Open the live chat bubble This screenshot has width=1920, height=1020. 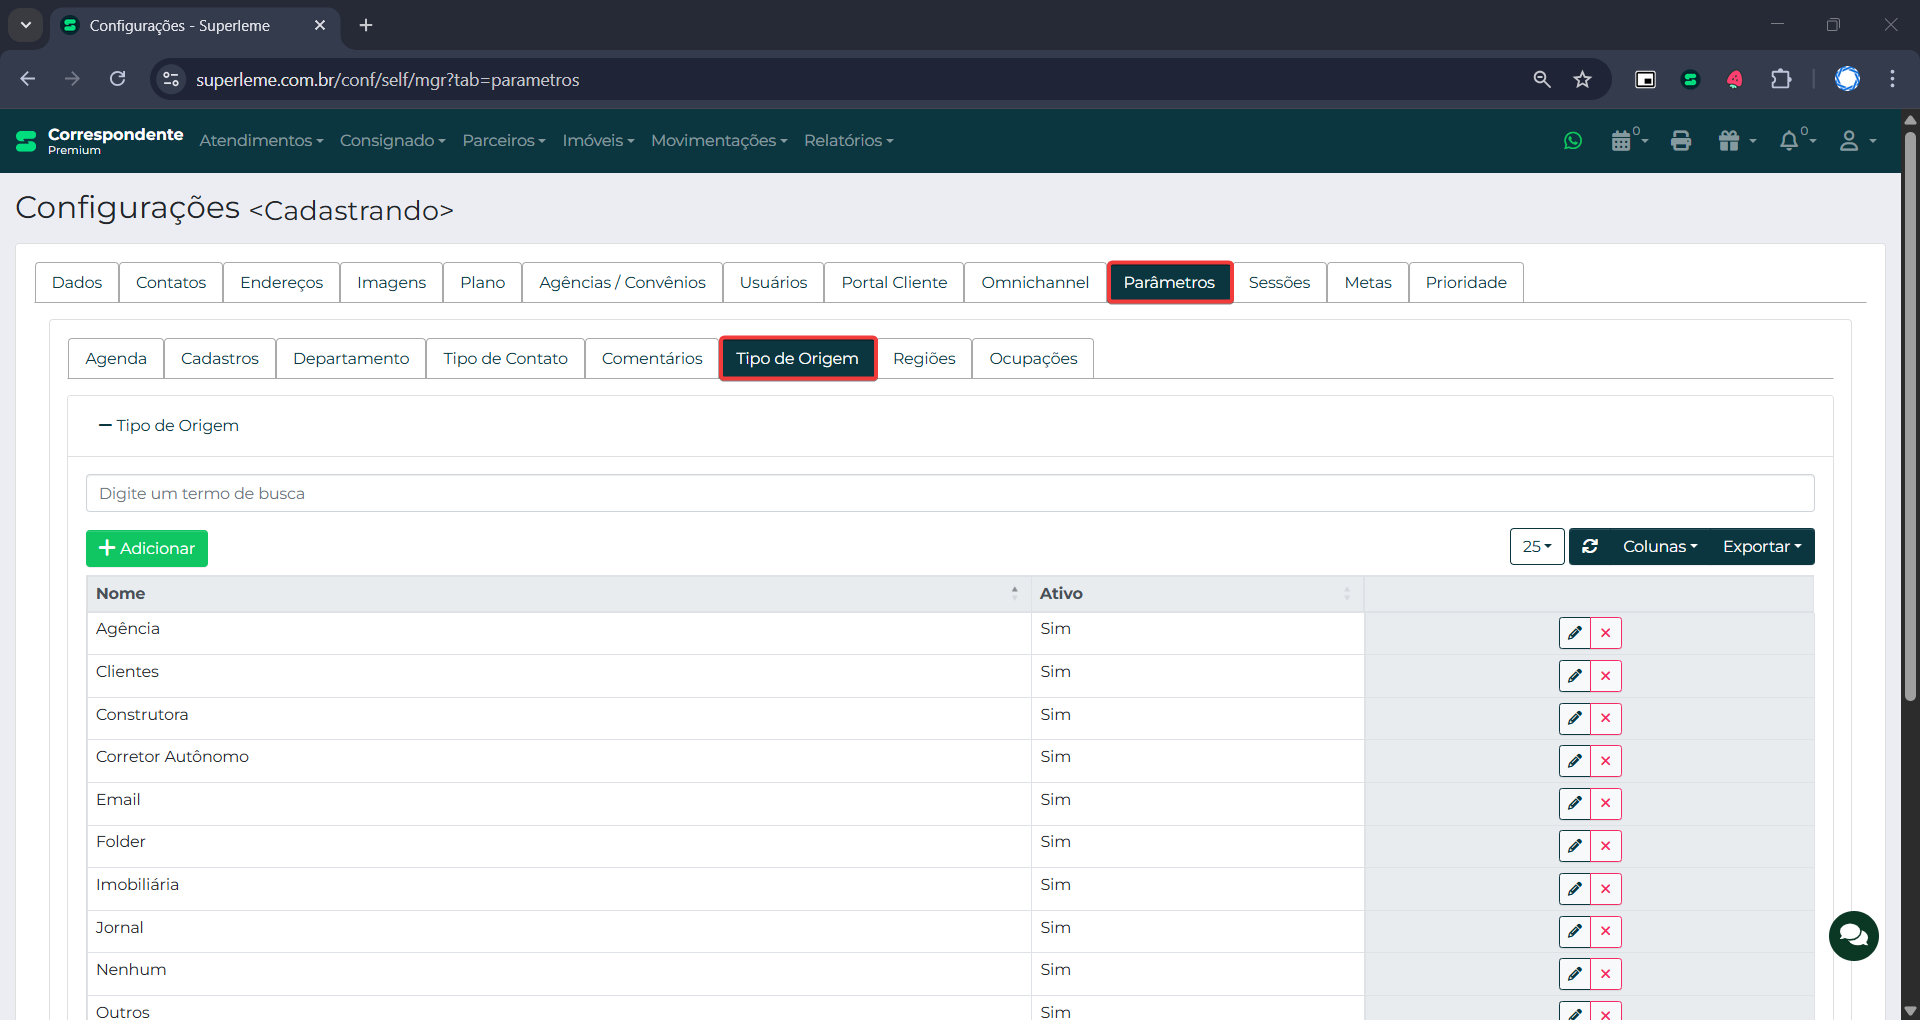click(x=1853, y=935)
